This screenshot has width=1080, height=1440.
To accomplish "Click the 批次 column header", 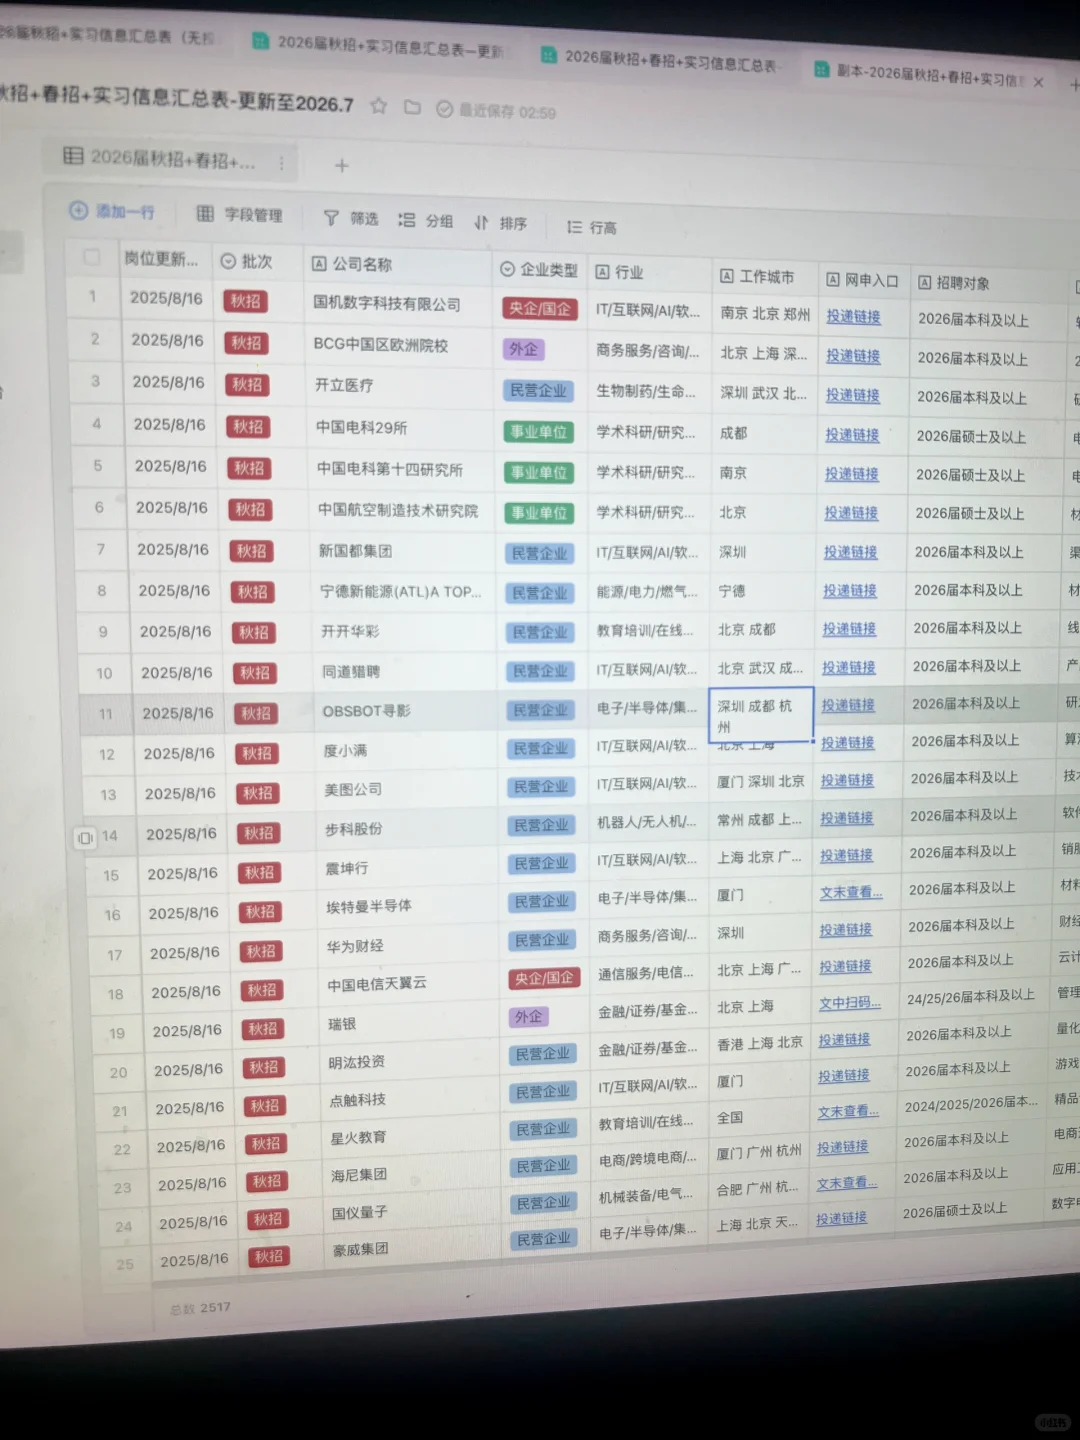I will click(x=256, y=261).
